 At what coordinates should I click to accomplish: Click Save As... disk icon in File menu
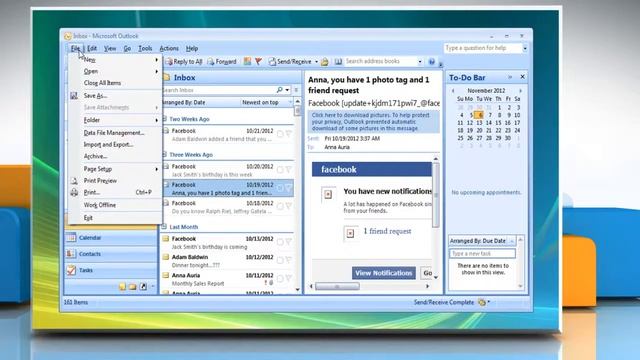(x=74, y=96)
